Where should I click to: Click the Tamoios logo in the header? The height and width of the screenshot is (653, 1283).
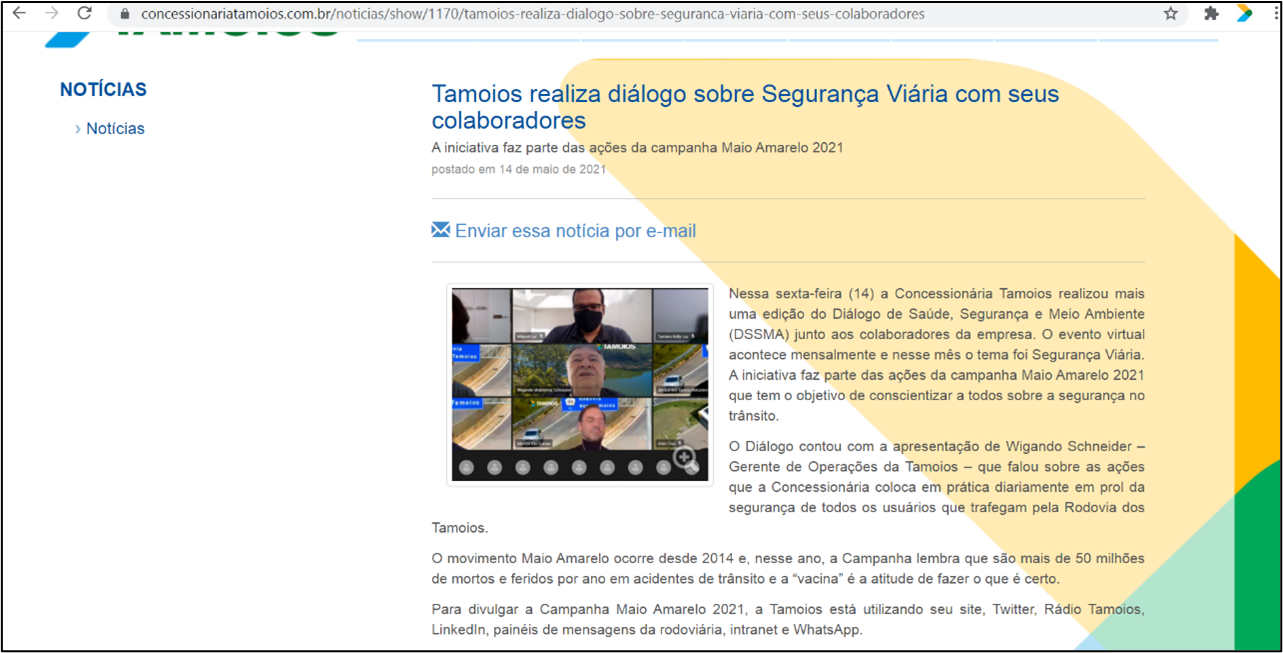200,30
